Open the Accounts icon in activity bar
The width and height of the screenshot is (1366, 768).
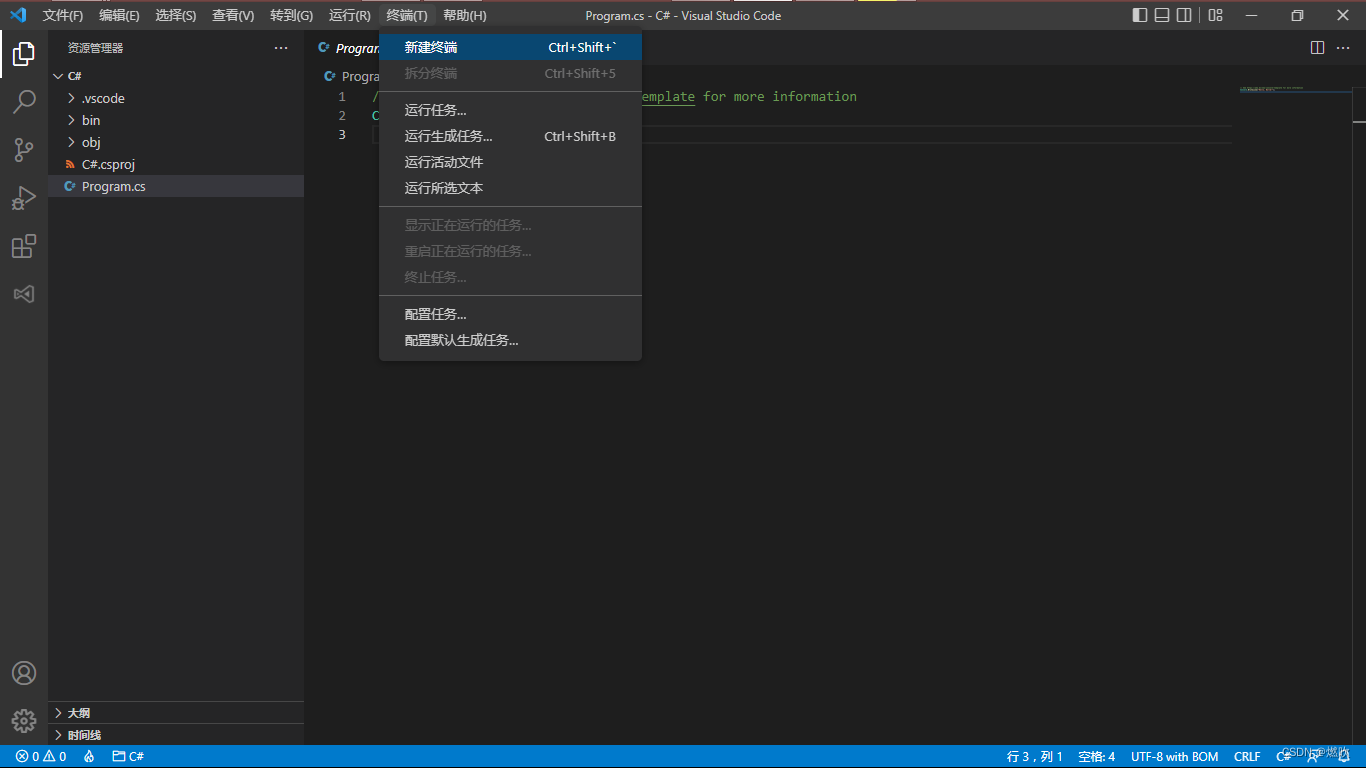click(x=24, y=673)
